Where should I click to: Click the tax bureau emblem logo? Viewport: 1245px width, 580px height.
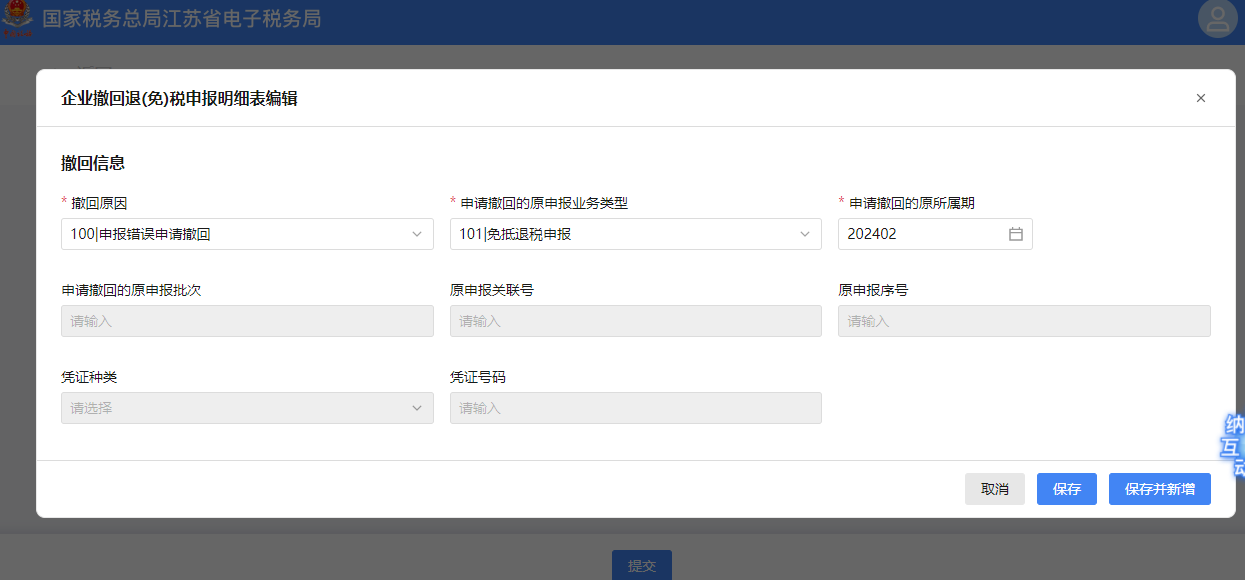pyautogui.click(x=17, y=20)
